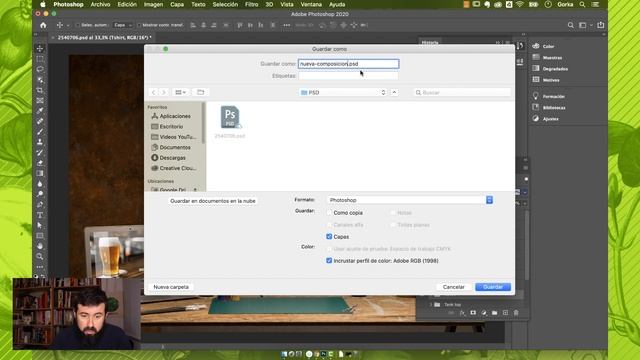Toggle Mostrar contr. transf. checkbox
640x360 pixels.
[x=139, y=25]
